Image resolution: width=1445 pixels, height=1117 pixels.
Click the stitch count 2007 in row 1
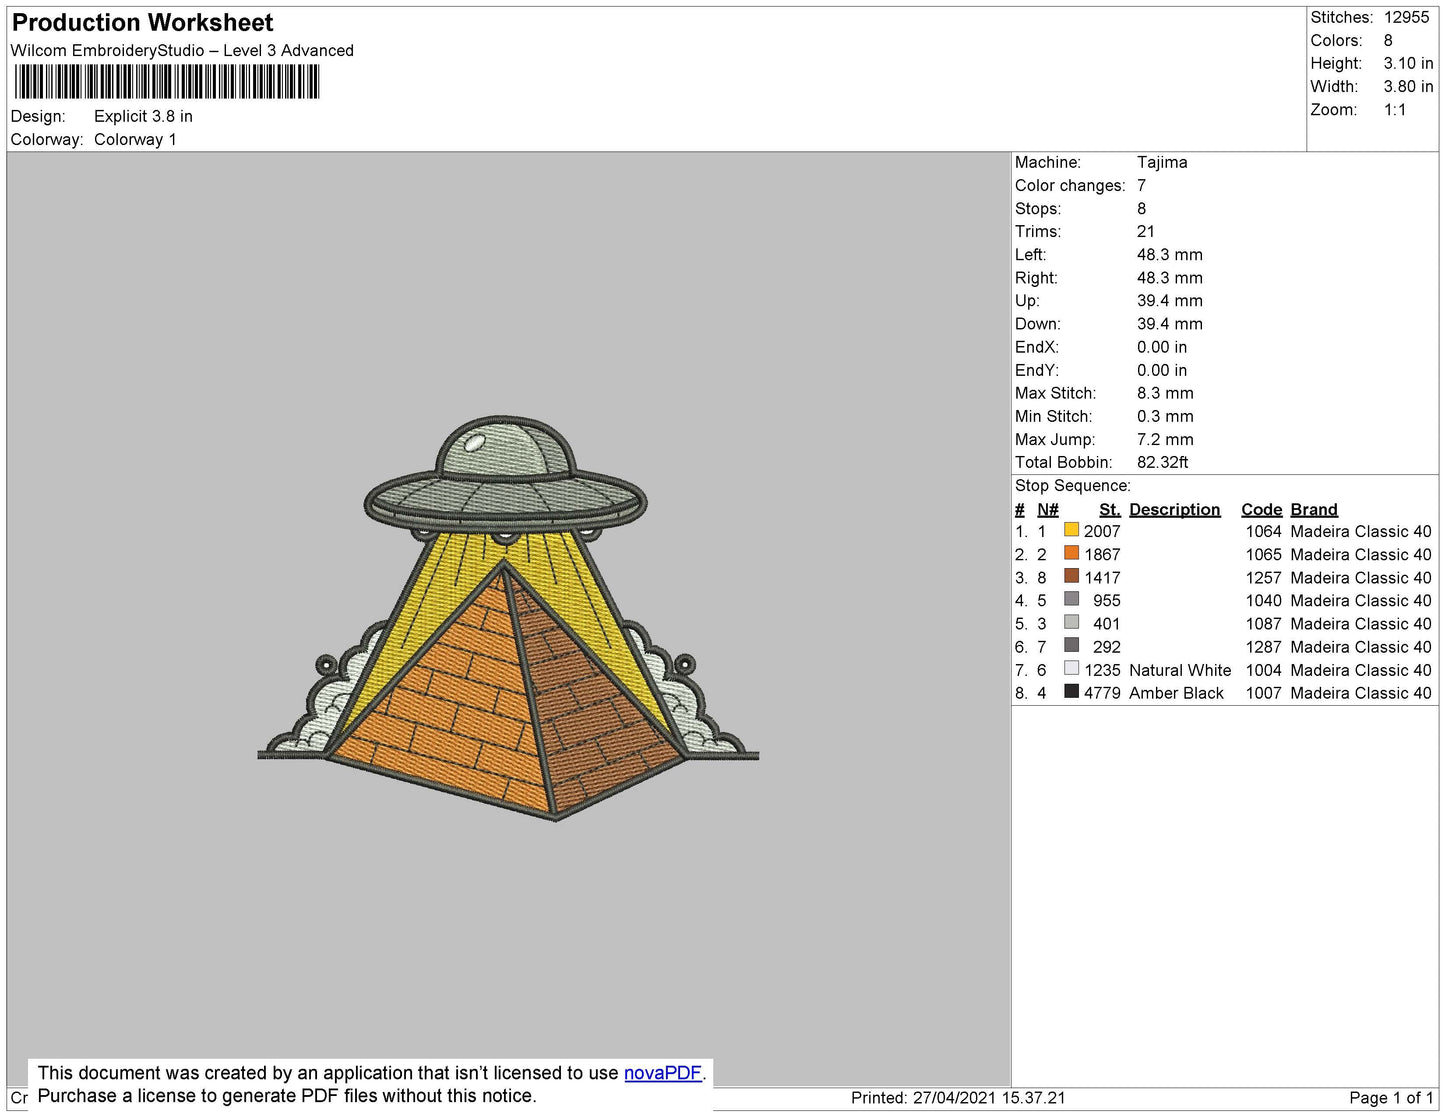(x=1102, y=531)
